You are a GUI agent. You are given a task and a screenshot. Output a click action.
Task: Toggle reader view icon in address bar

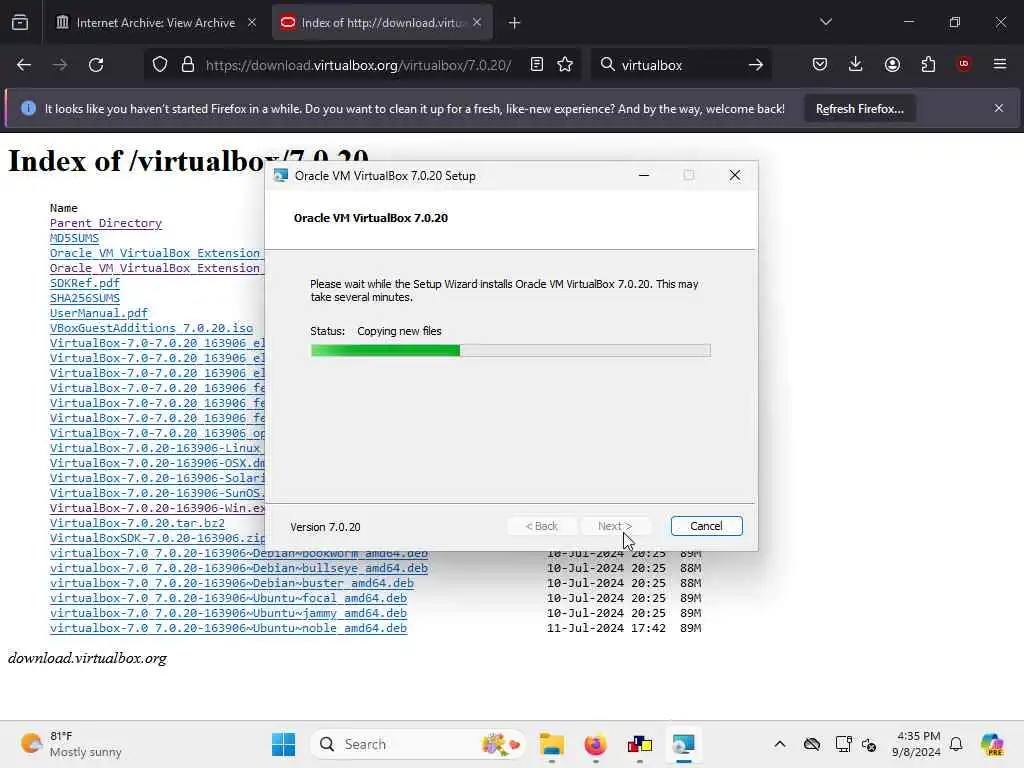[537, 65]
